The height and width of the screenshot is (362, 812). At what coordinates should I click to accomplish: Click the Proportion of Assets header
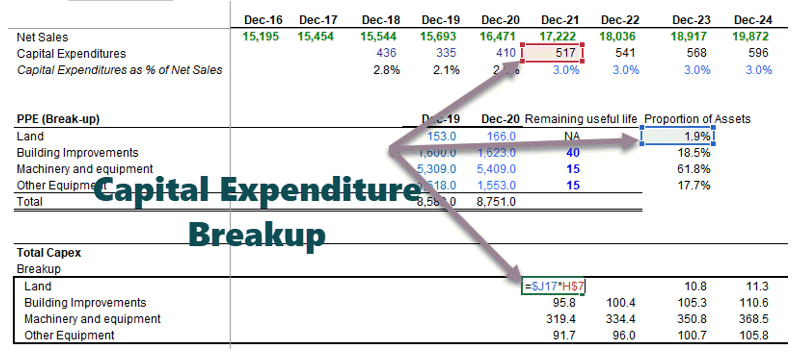click(x=697, y=120)
